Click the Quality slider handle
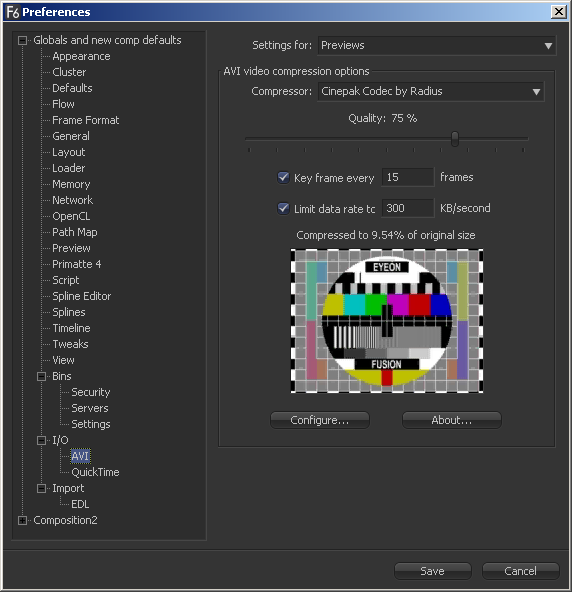Image resolution: width=572 pixels, height=592 pixels. [455, 139]
